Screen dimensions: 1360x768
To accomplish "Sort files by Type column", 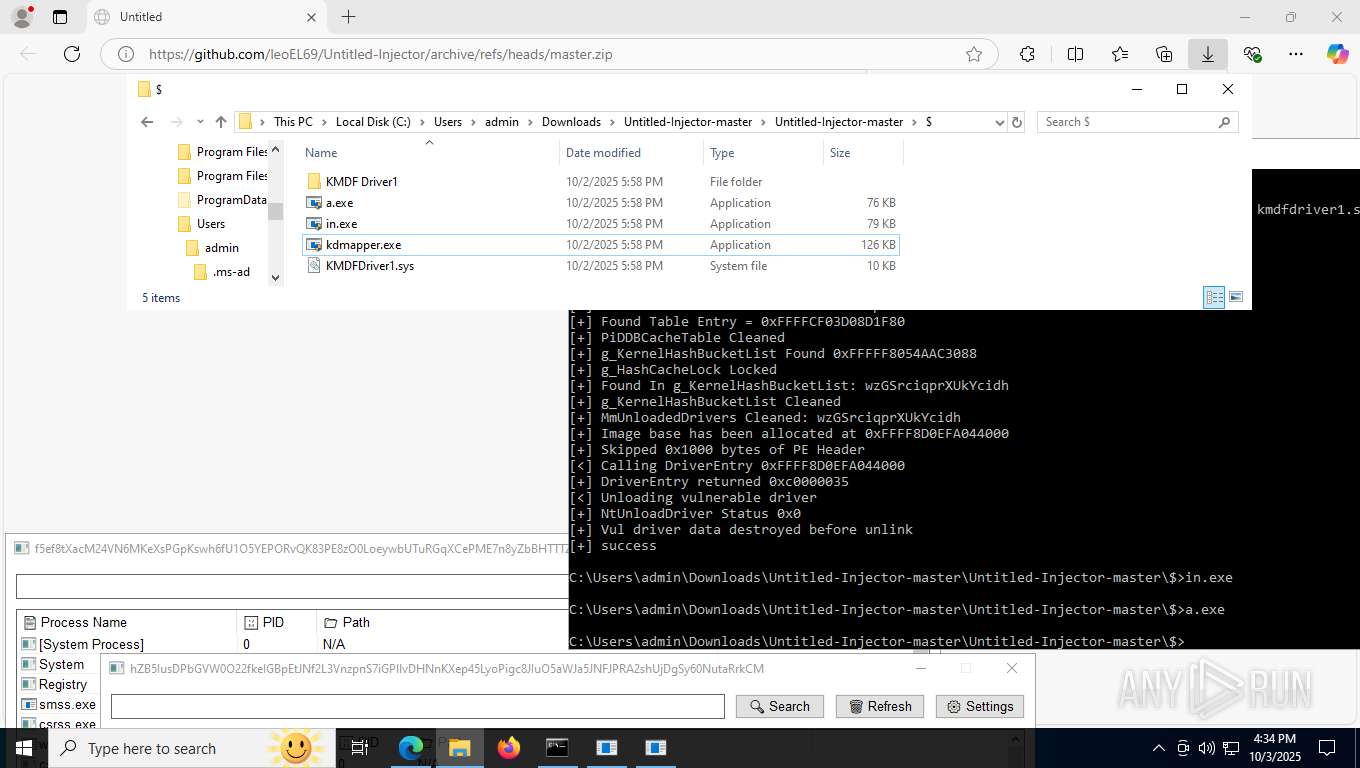I will 763,153.
